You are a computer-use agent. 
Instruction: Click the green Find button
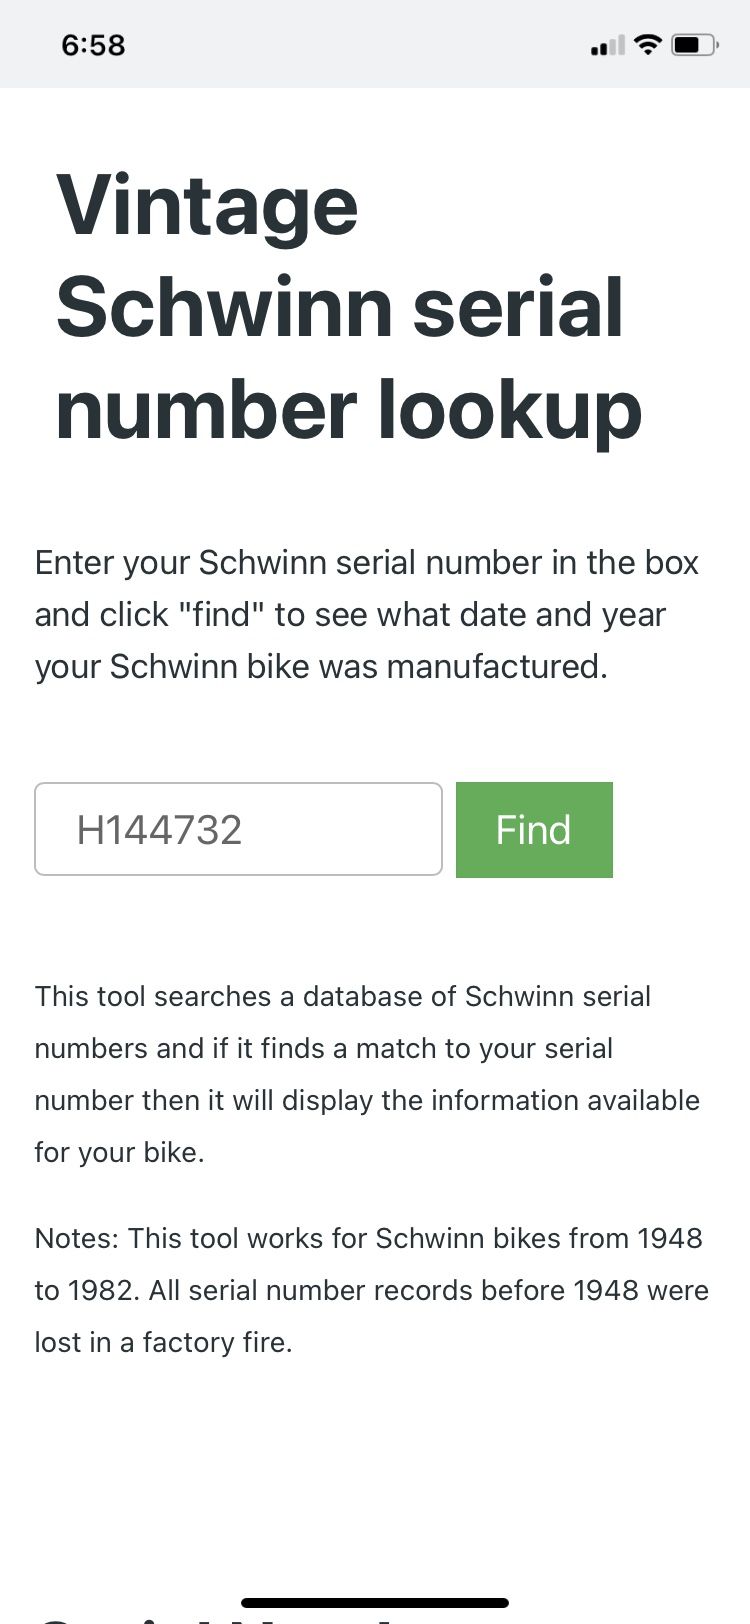pos(534,830)
